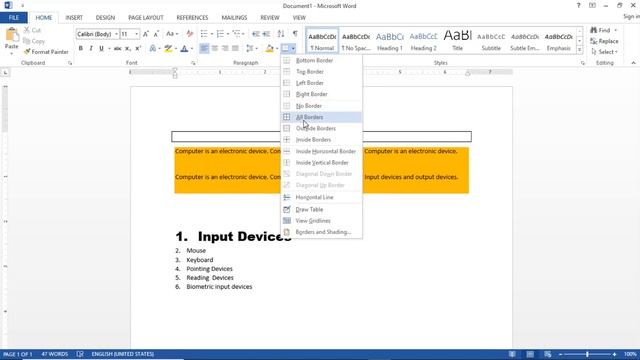Apply the font color
The width and height of the screenshot is (640, 360).
point(184,49)
